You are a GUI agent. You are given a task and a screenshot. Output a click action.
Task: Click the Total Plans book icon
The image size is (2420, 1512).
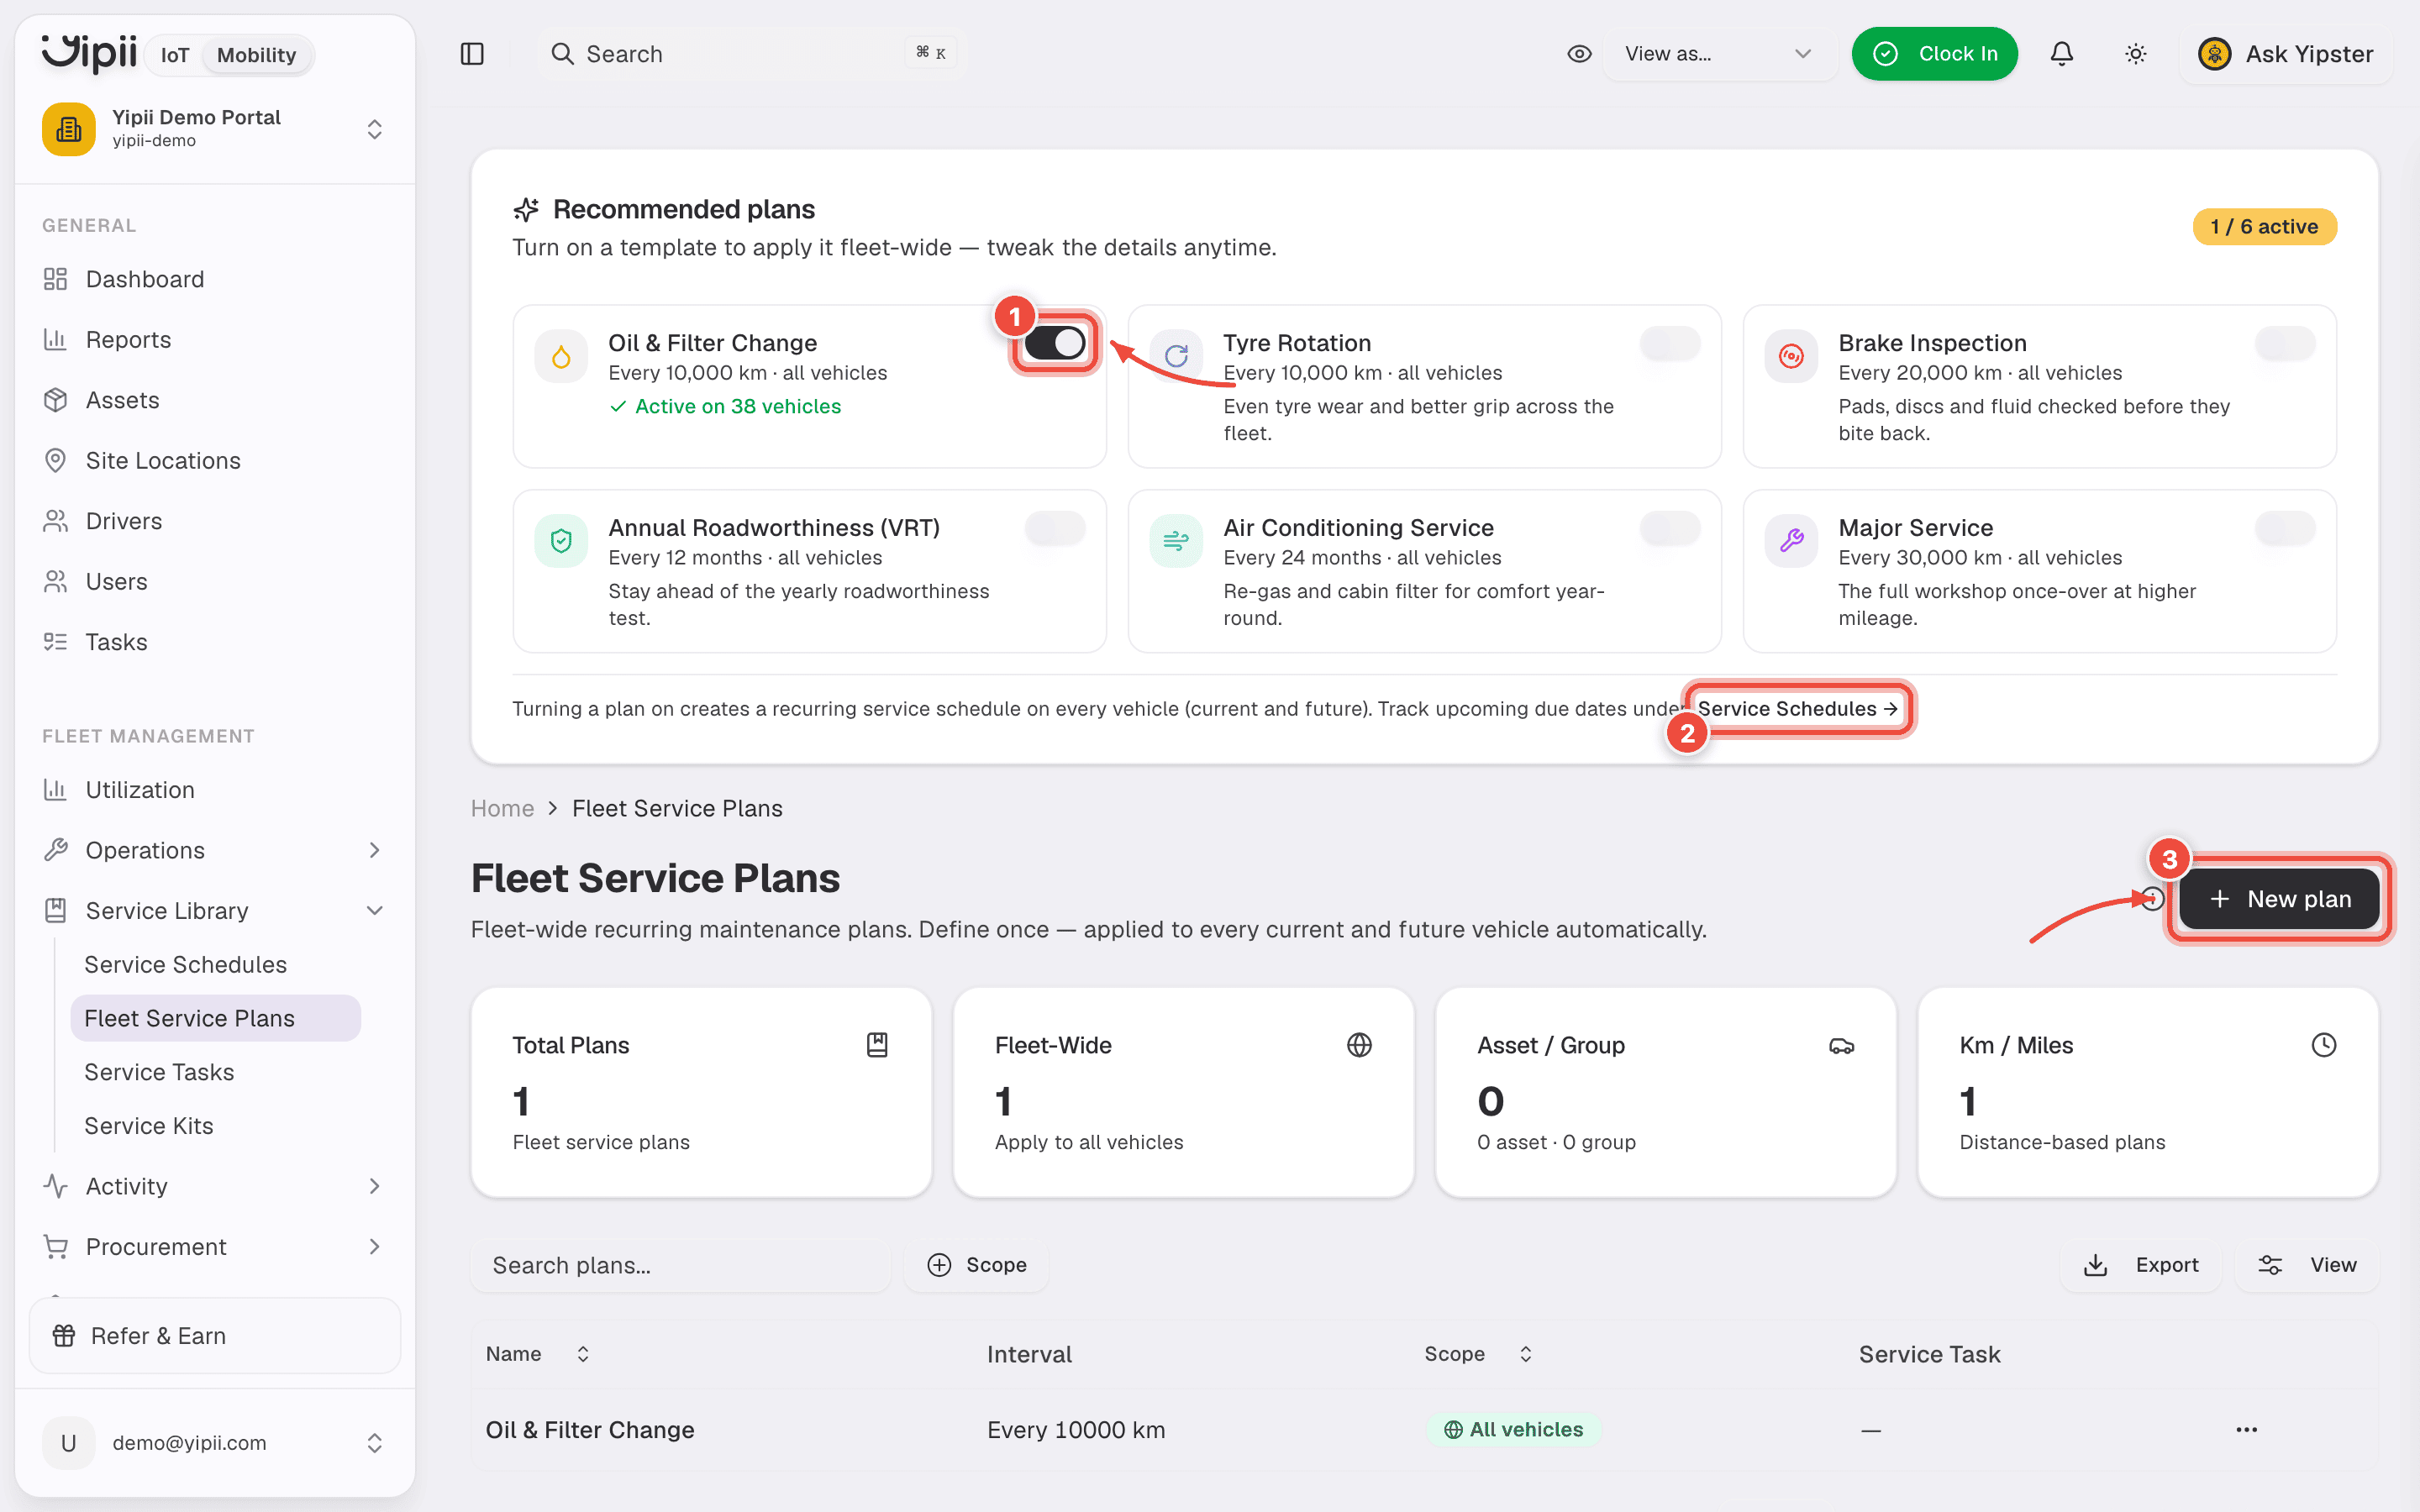coord(877,1045)
